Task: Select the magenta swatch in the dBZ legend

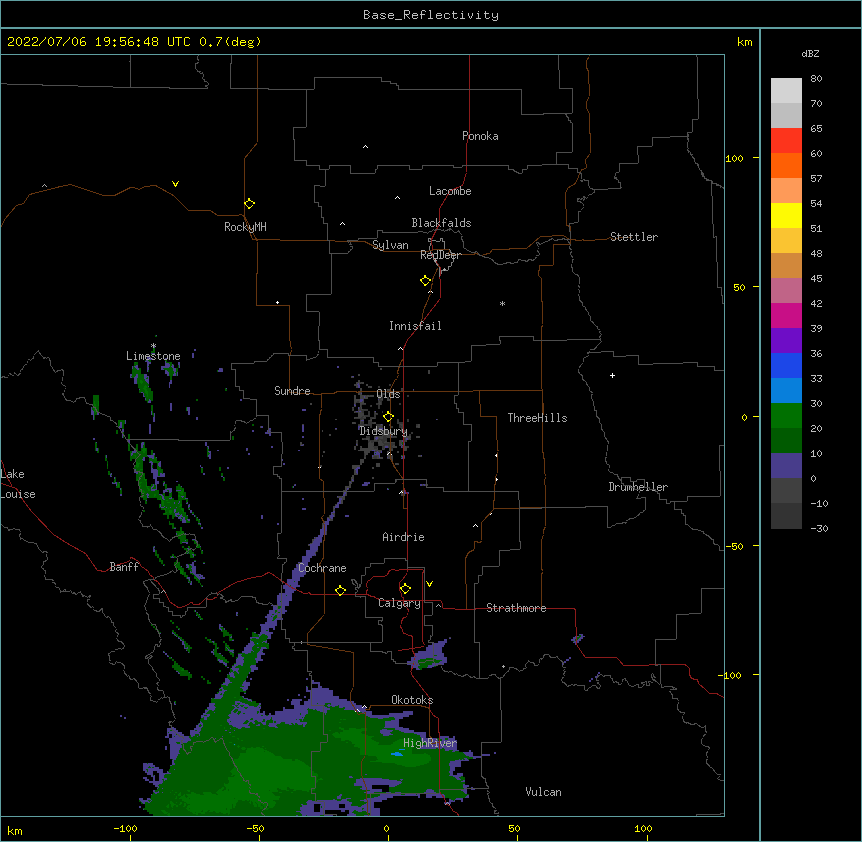Action: [786, 315]
